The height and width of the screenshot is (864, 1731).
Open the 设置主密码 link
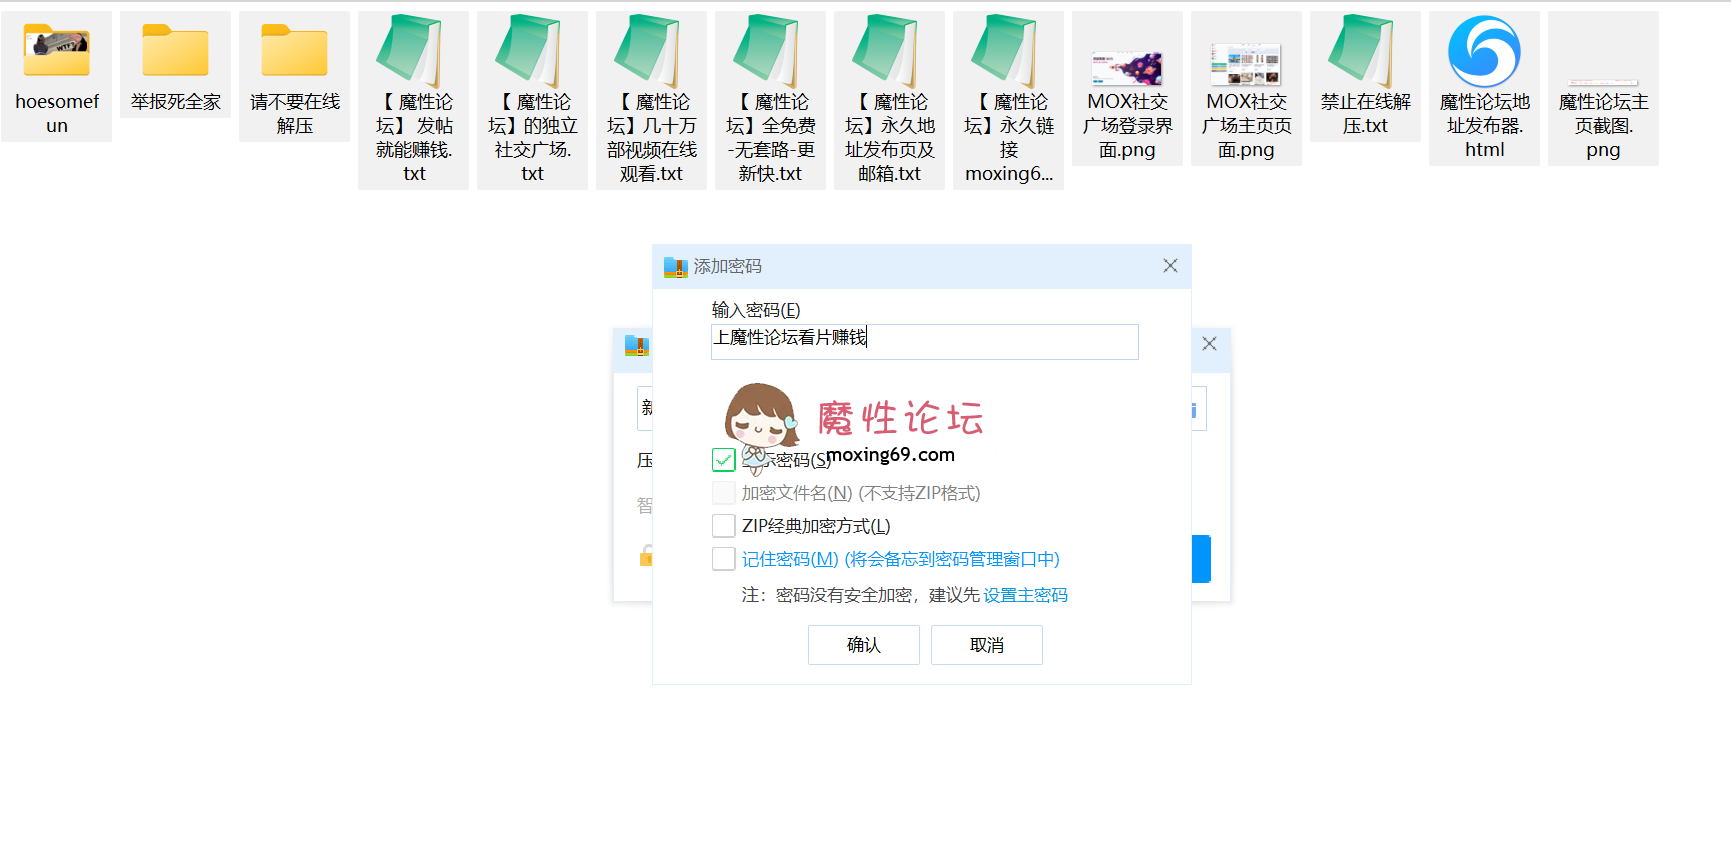point(1025,595)
